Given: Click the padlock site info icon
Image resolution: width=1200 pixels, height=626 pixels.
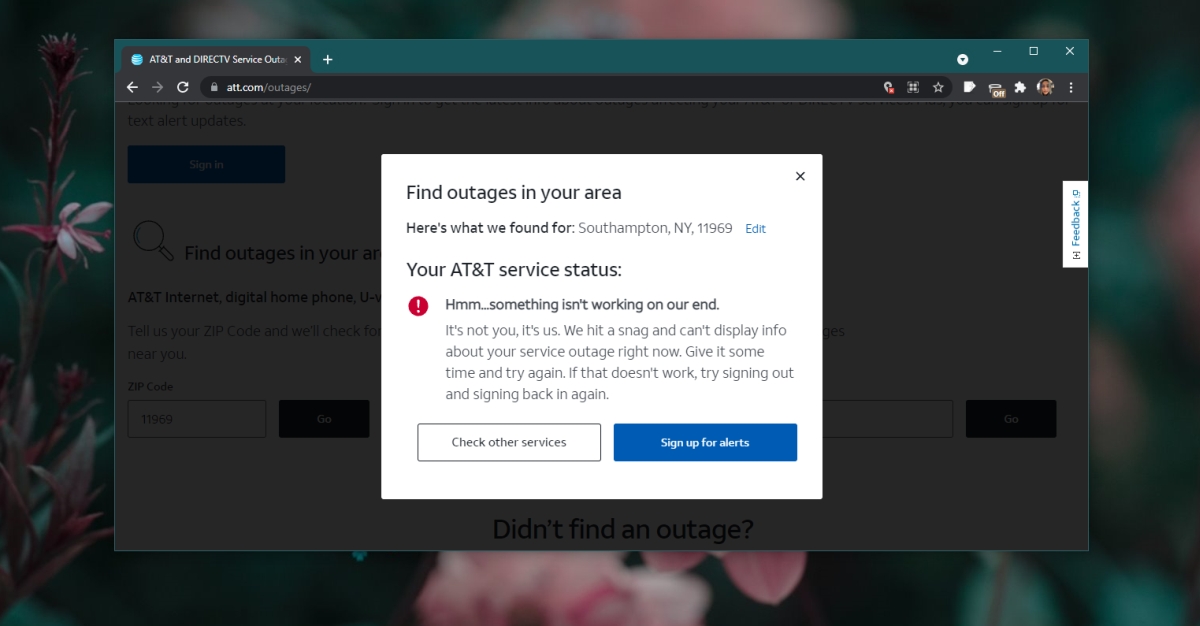Looking at the screenshot, I should point(212,88).
